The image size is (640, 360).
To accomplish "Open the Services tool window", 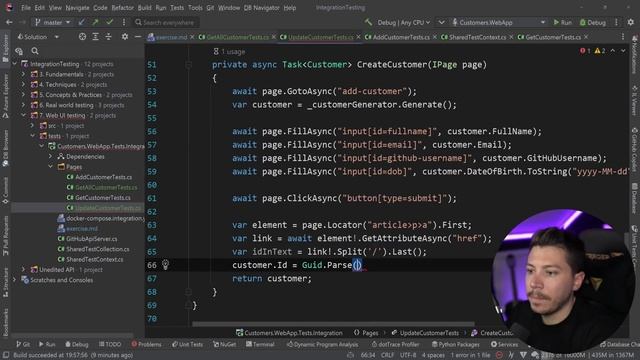I will [x=504, y=344].
